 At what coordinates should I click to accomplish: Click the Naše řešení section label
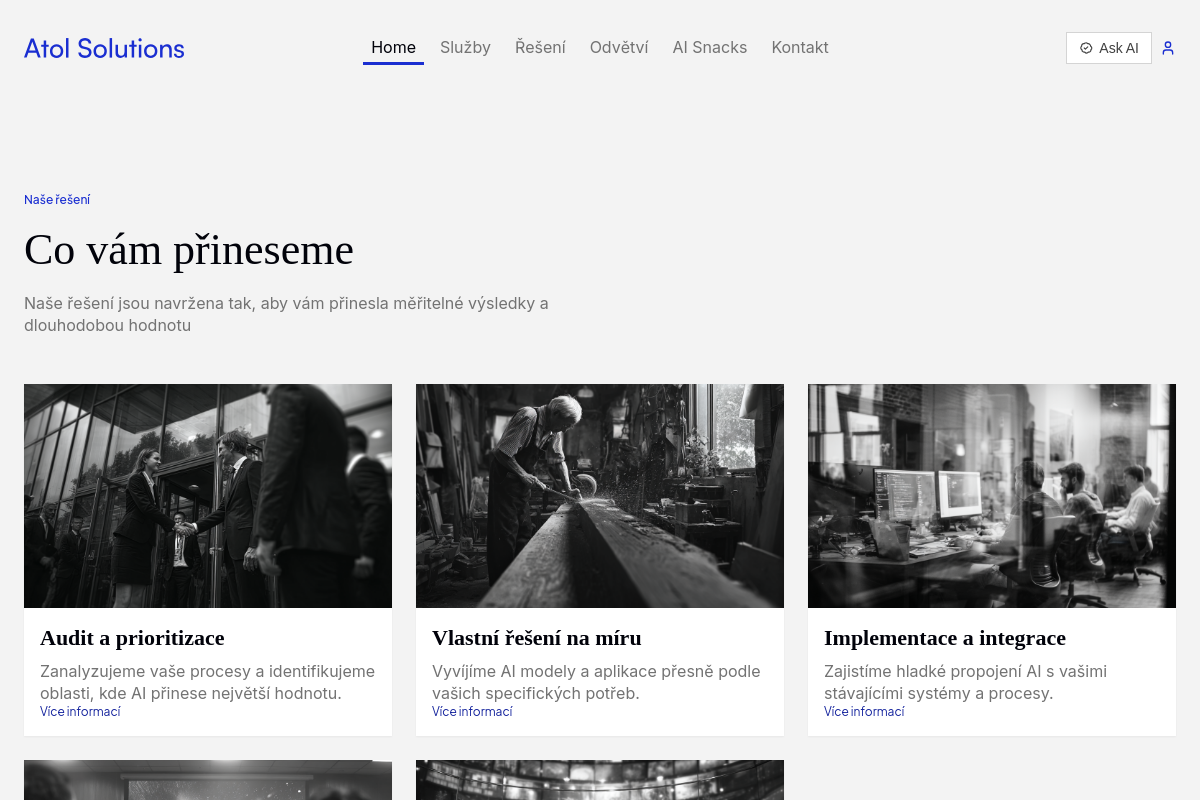[57, 200]
